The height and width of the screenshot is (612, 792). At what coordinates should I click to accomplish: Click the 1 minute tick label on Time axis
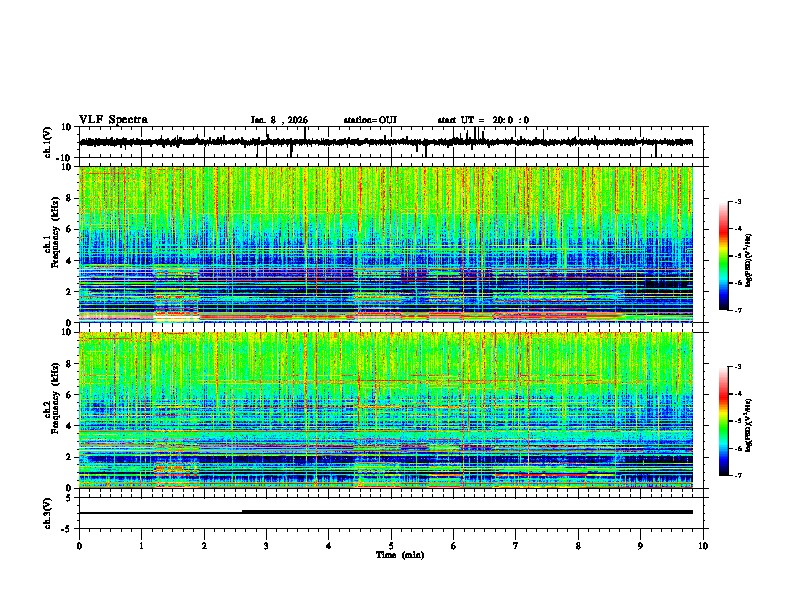pyautogui.click(x=141, y=546)
